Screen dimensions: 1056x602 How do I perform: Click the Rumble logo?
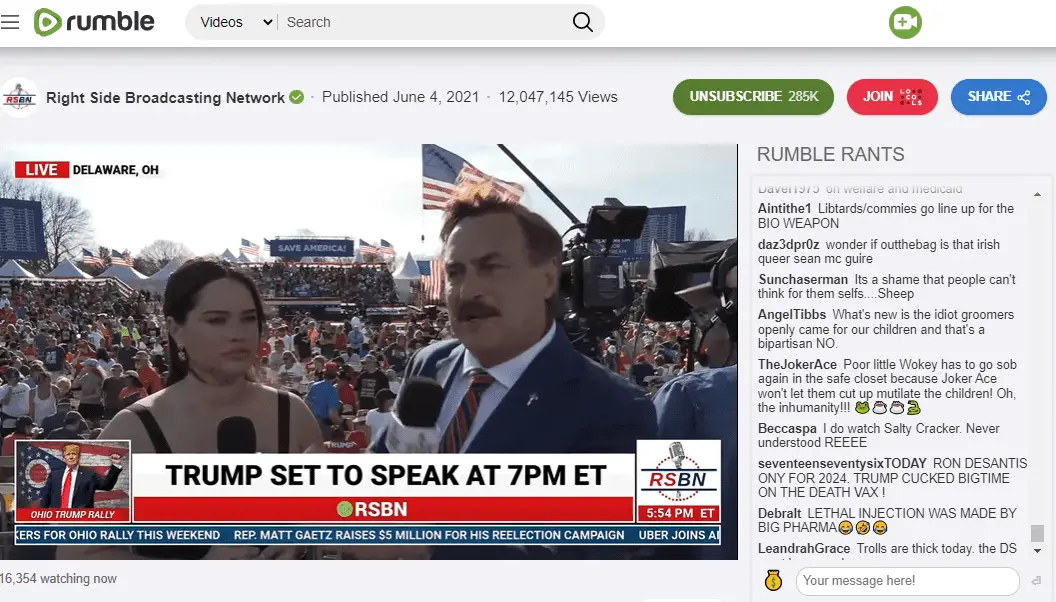tap(94, 22)
